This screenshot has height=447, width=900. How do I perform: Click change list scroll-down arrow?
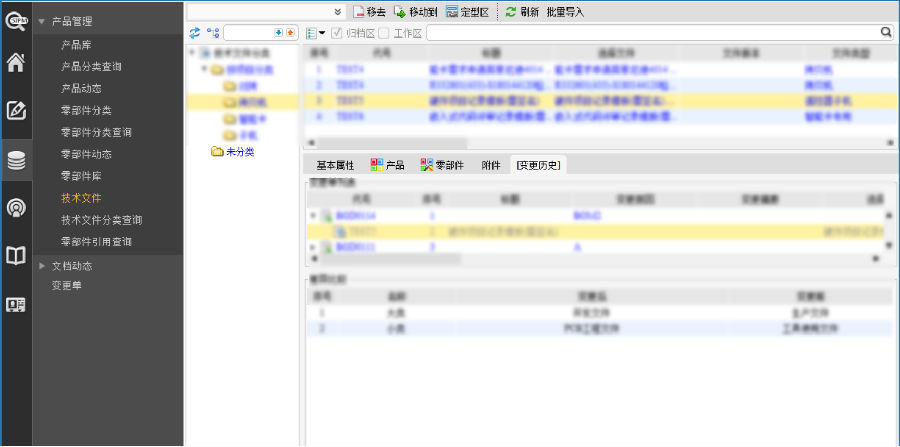tap(889, 245)
